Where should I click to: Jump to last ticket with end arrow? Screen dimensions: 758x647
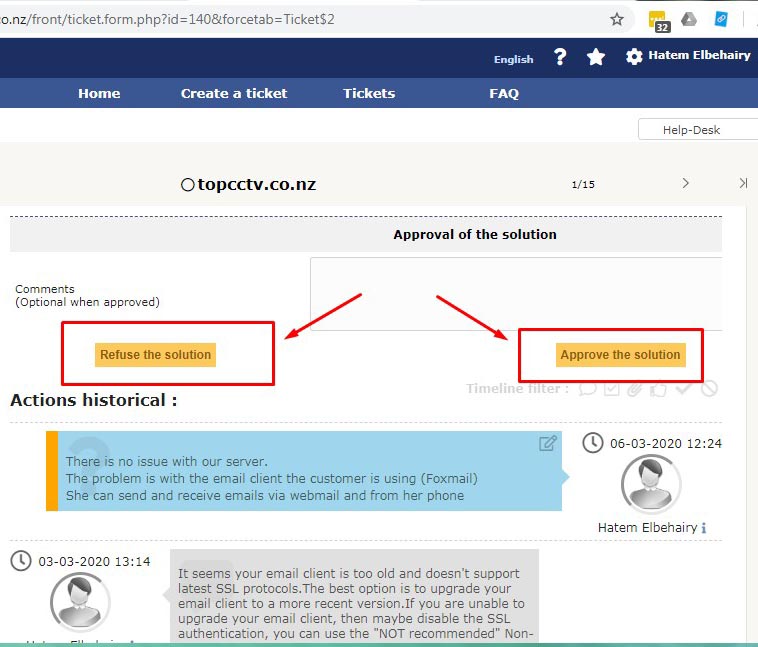[x=743, y=183]
